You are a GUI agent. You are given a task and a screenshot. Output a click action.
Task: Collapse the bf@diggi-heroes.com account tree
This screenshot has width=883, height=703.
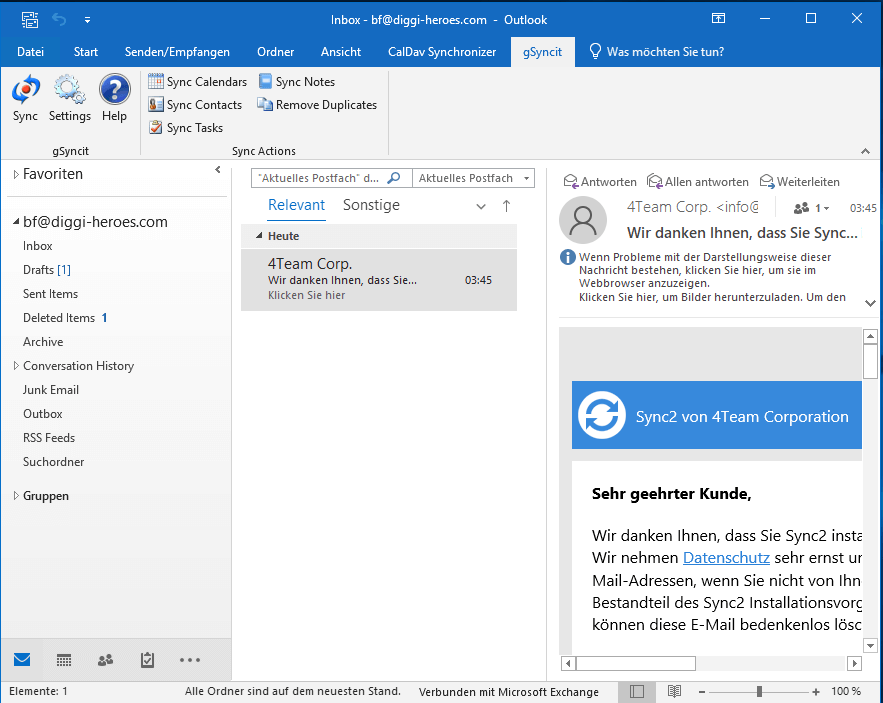16,222
